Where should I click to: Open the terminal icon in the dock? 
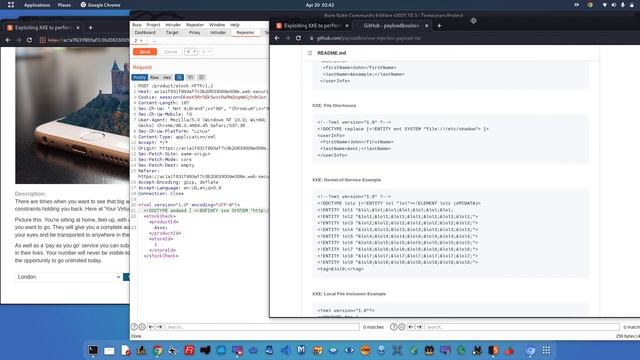click(93, 350)
